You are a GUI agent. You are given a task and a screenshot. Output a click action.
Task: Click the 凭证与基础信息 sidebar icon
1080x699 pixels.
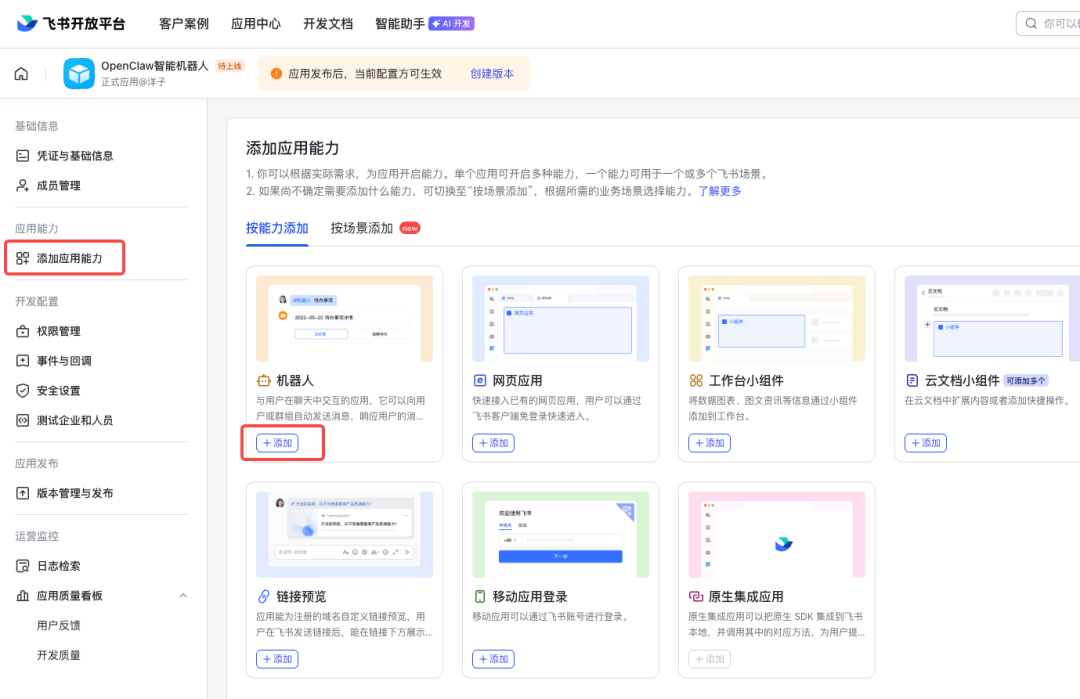click(23, 156)
